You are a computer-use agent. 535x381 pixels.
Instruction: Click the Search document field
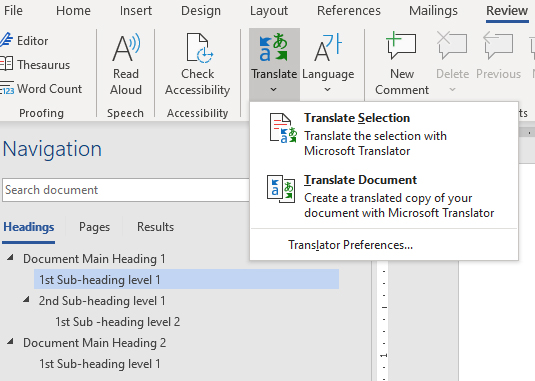click(126, 190)
